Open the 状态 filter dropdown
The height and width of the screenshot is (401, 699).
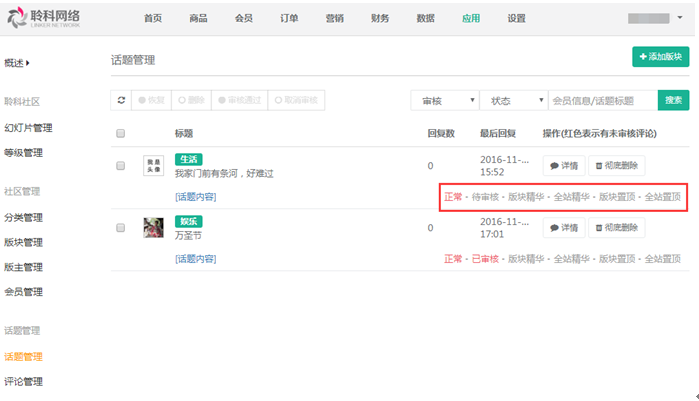[x=512, y=100]
